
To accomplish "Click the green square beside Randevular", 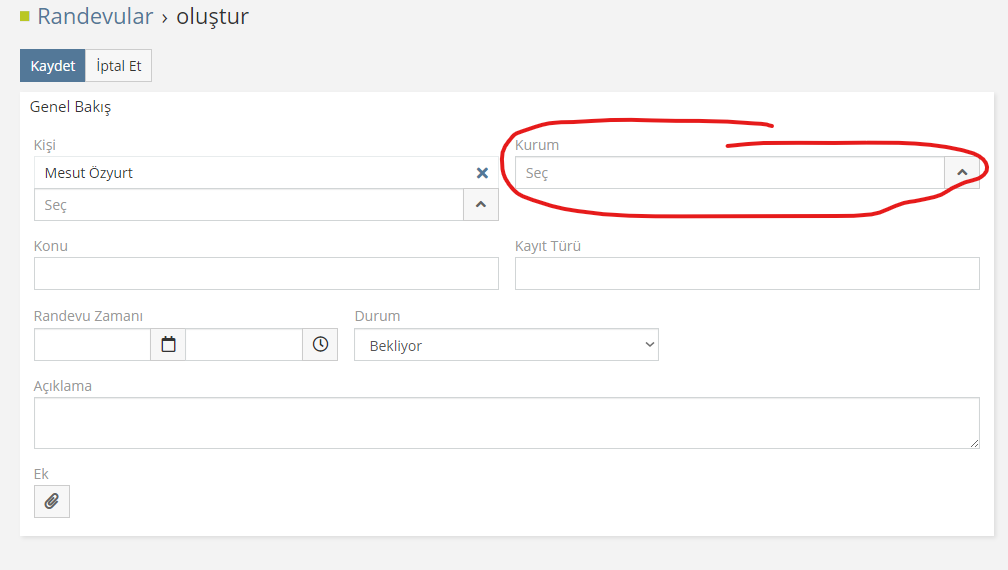I will 25,16.
